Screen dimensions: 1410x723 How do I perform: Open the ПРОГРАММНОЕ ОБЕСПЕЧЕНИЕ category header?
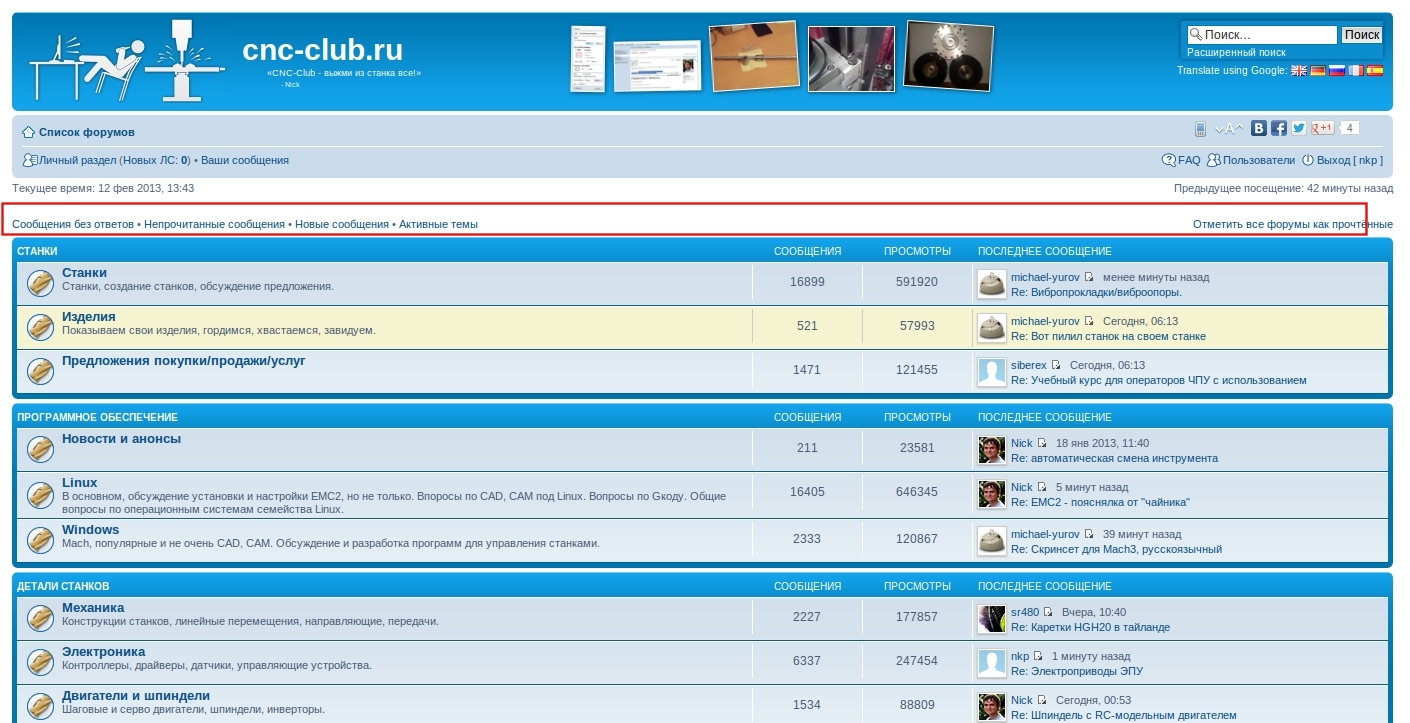(x=97, y=417)
